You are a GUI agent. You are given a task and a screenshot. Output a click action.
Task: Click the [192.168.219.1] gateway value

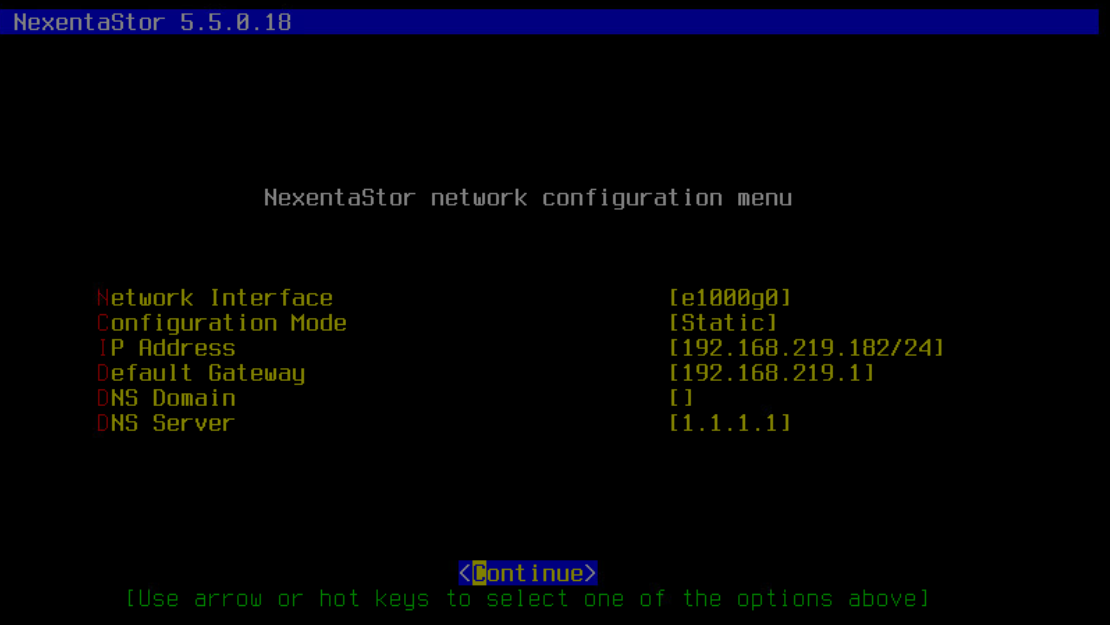point(772,373)
